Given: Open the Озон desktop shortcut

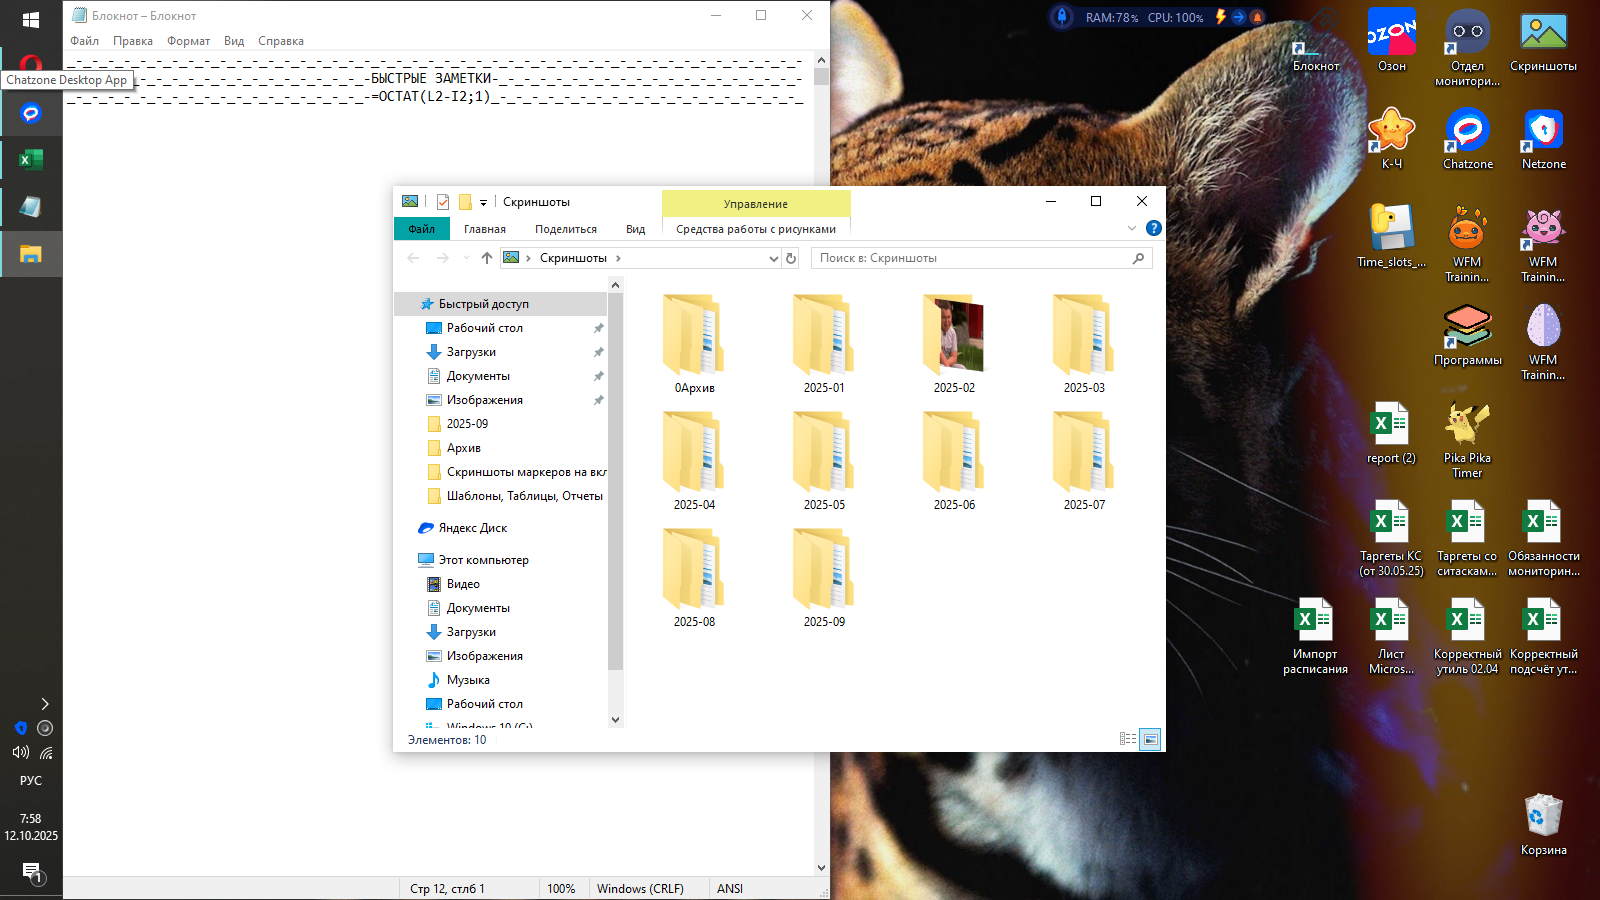Looking at the screenshot, I should coord(1392,41).
